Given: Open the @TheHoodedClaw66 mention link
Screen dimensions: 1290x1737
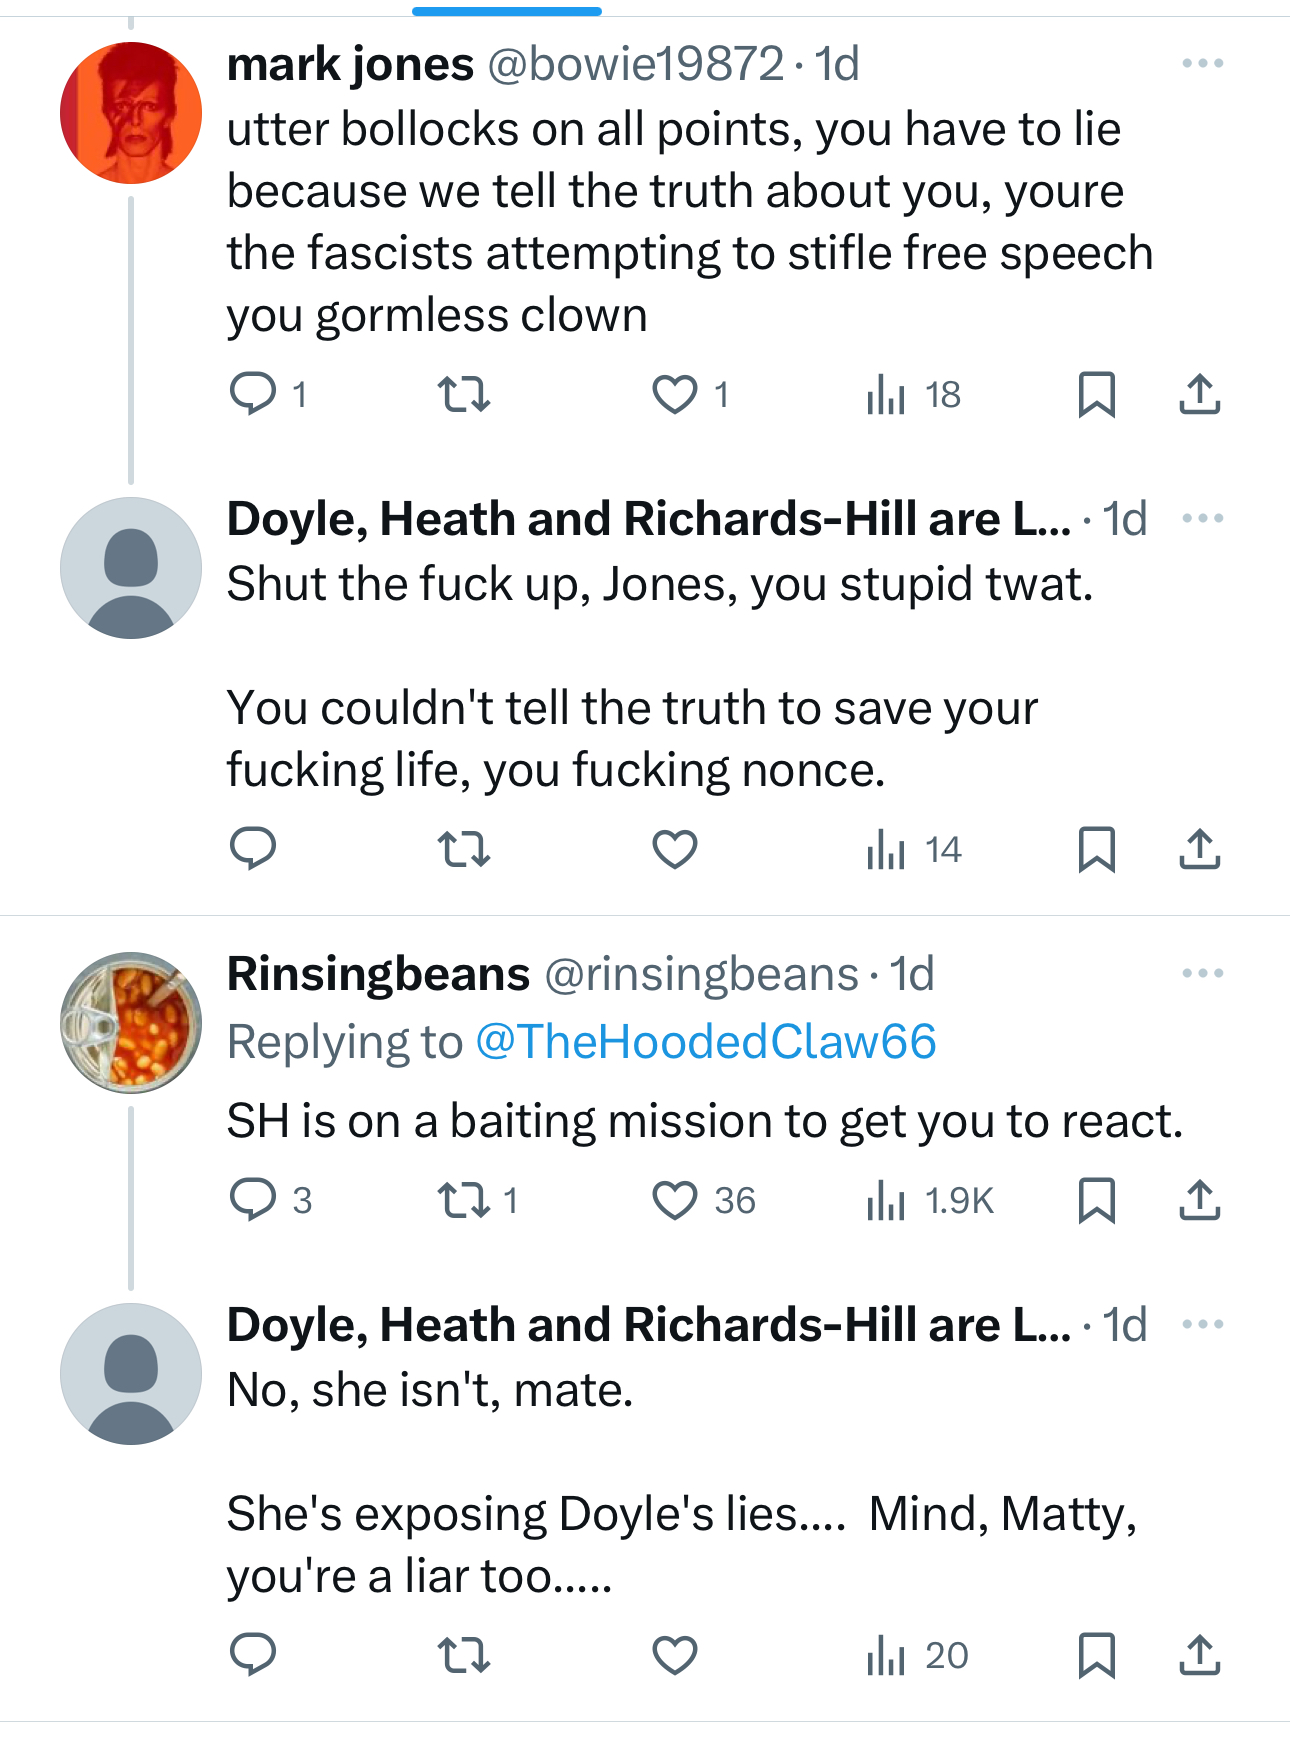Looking at the screenshot, I should (706, 1042).
